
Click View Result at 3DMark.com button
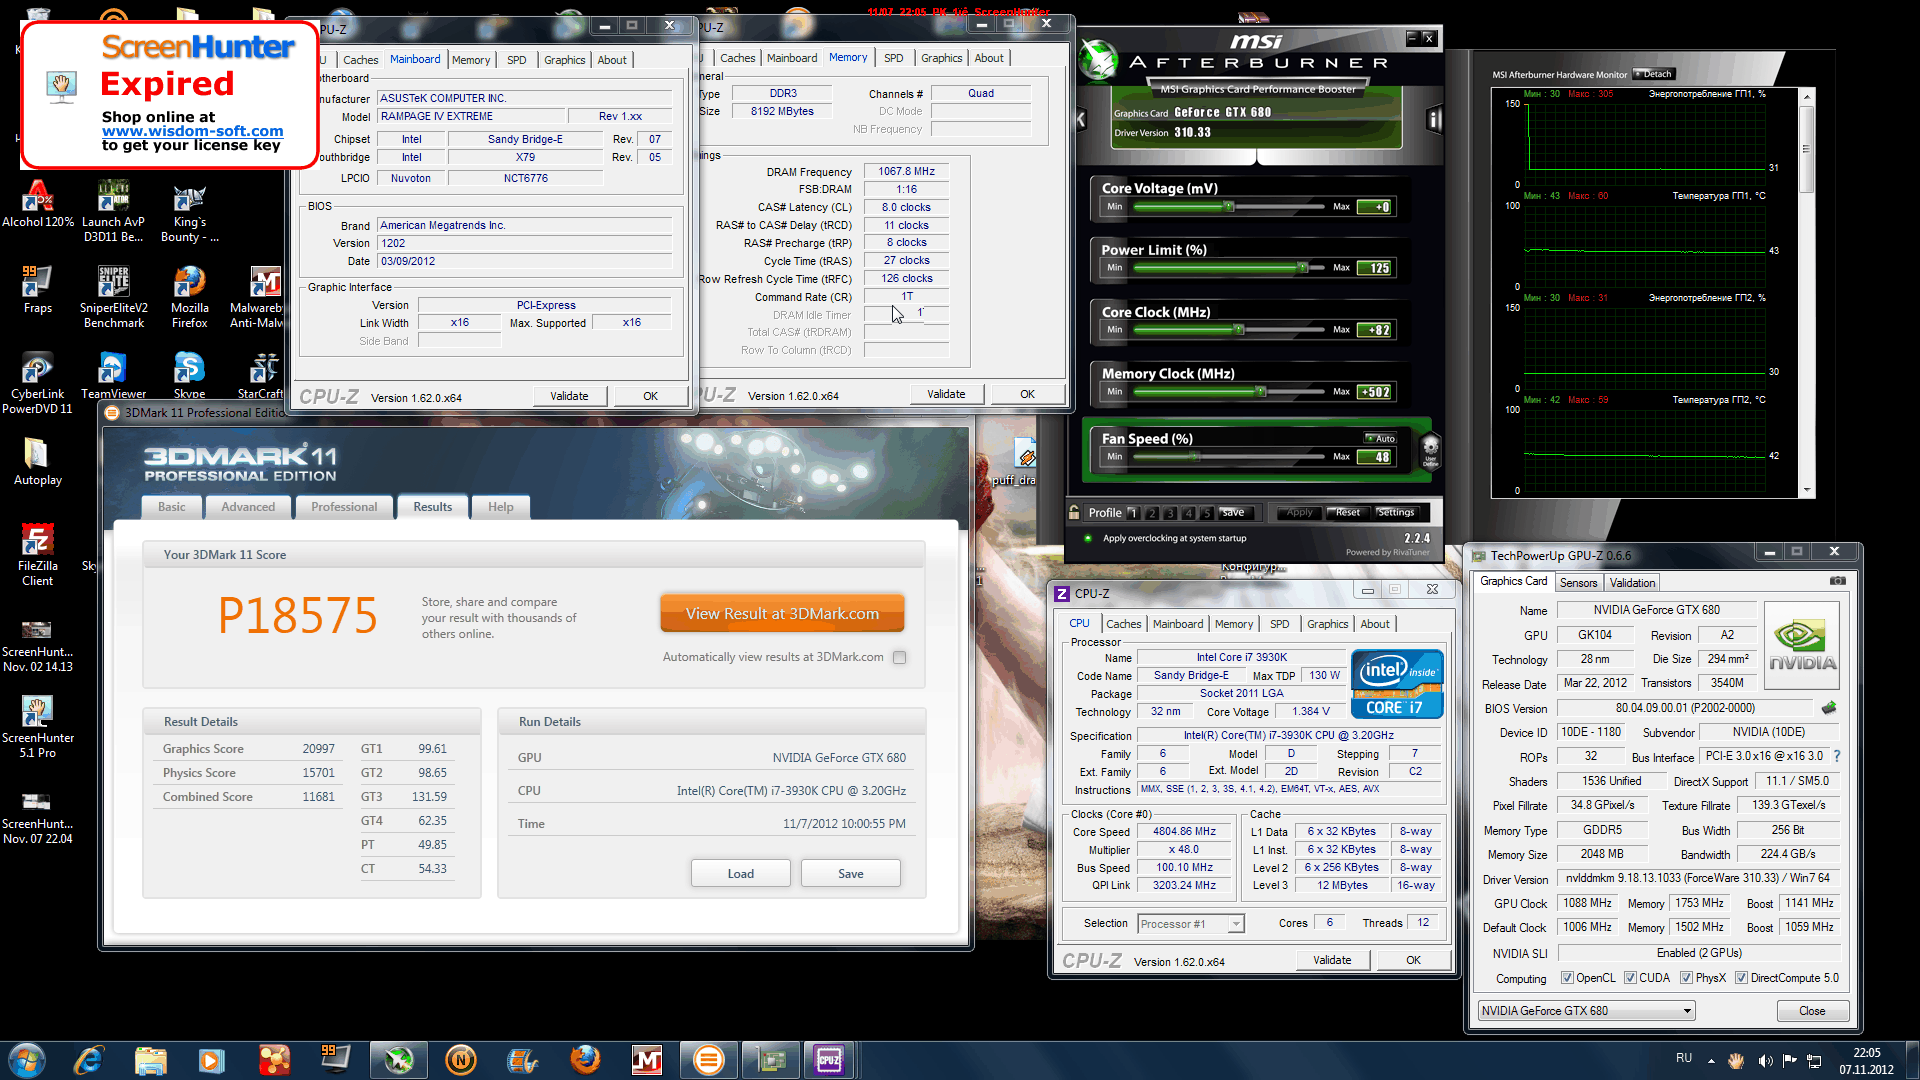coord(782,614)
